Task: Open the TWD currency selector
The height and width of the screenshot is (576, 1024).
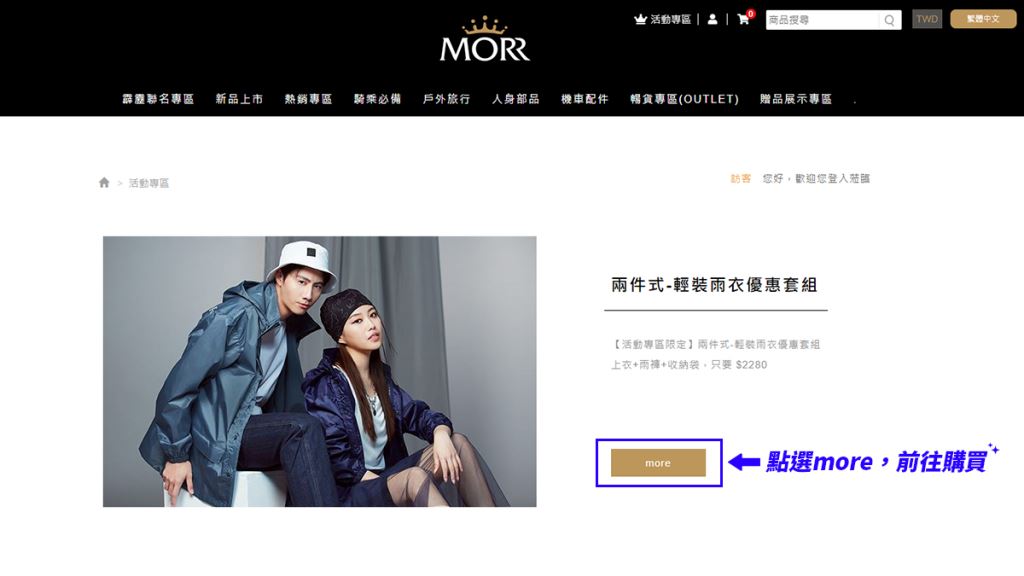Action: 927,19
